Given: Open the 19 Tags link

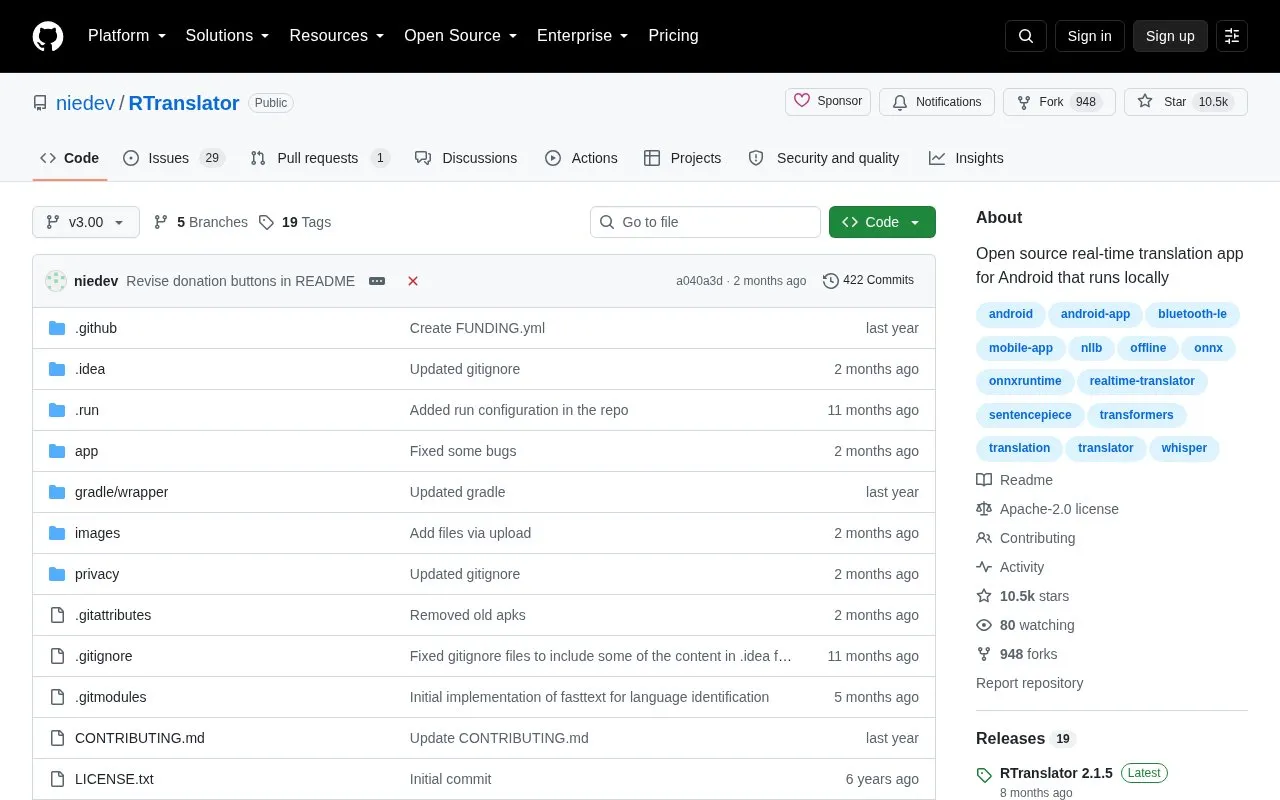Looking at the screenshot, I should point(295,222).
